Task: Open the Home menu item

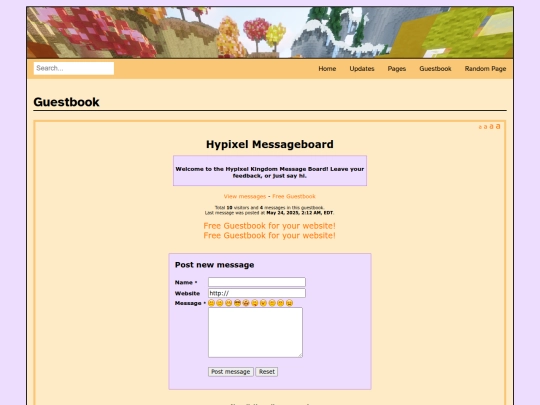Action: tap(327, 69)
